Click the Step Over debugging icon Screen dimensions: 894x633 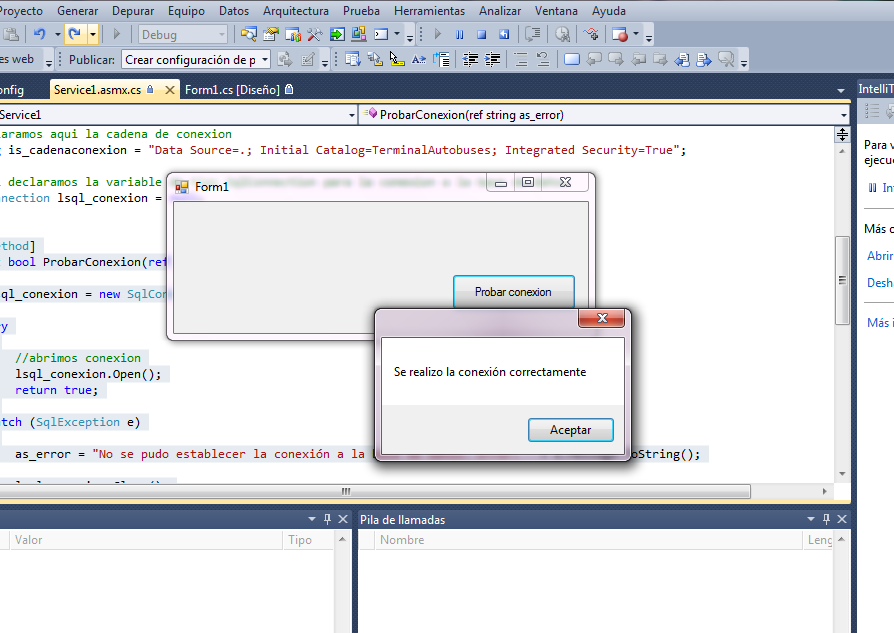(x=531, y=34)
